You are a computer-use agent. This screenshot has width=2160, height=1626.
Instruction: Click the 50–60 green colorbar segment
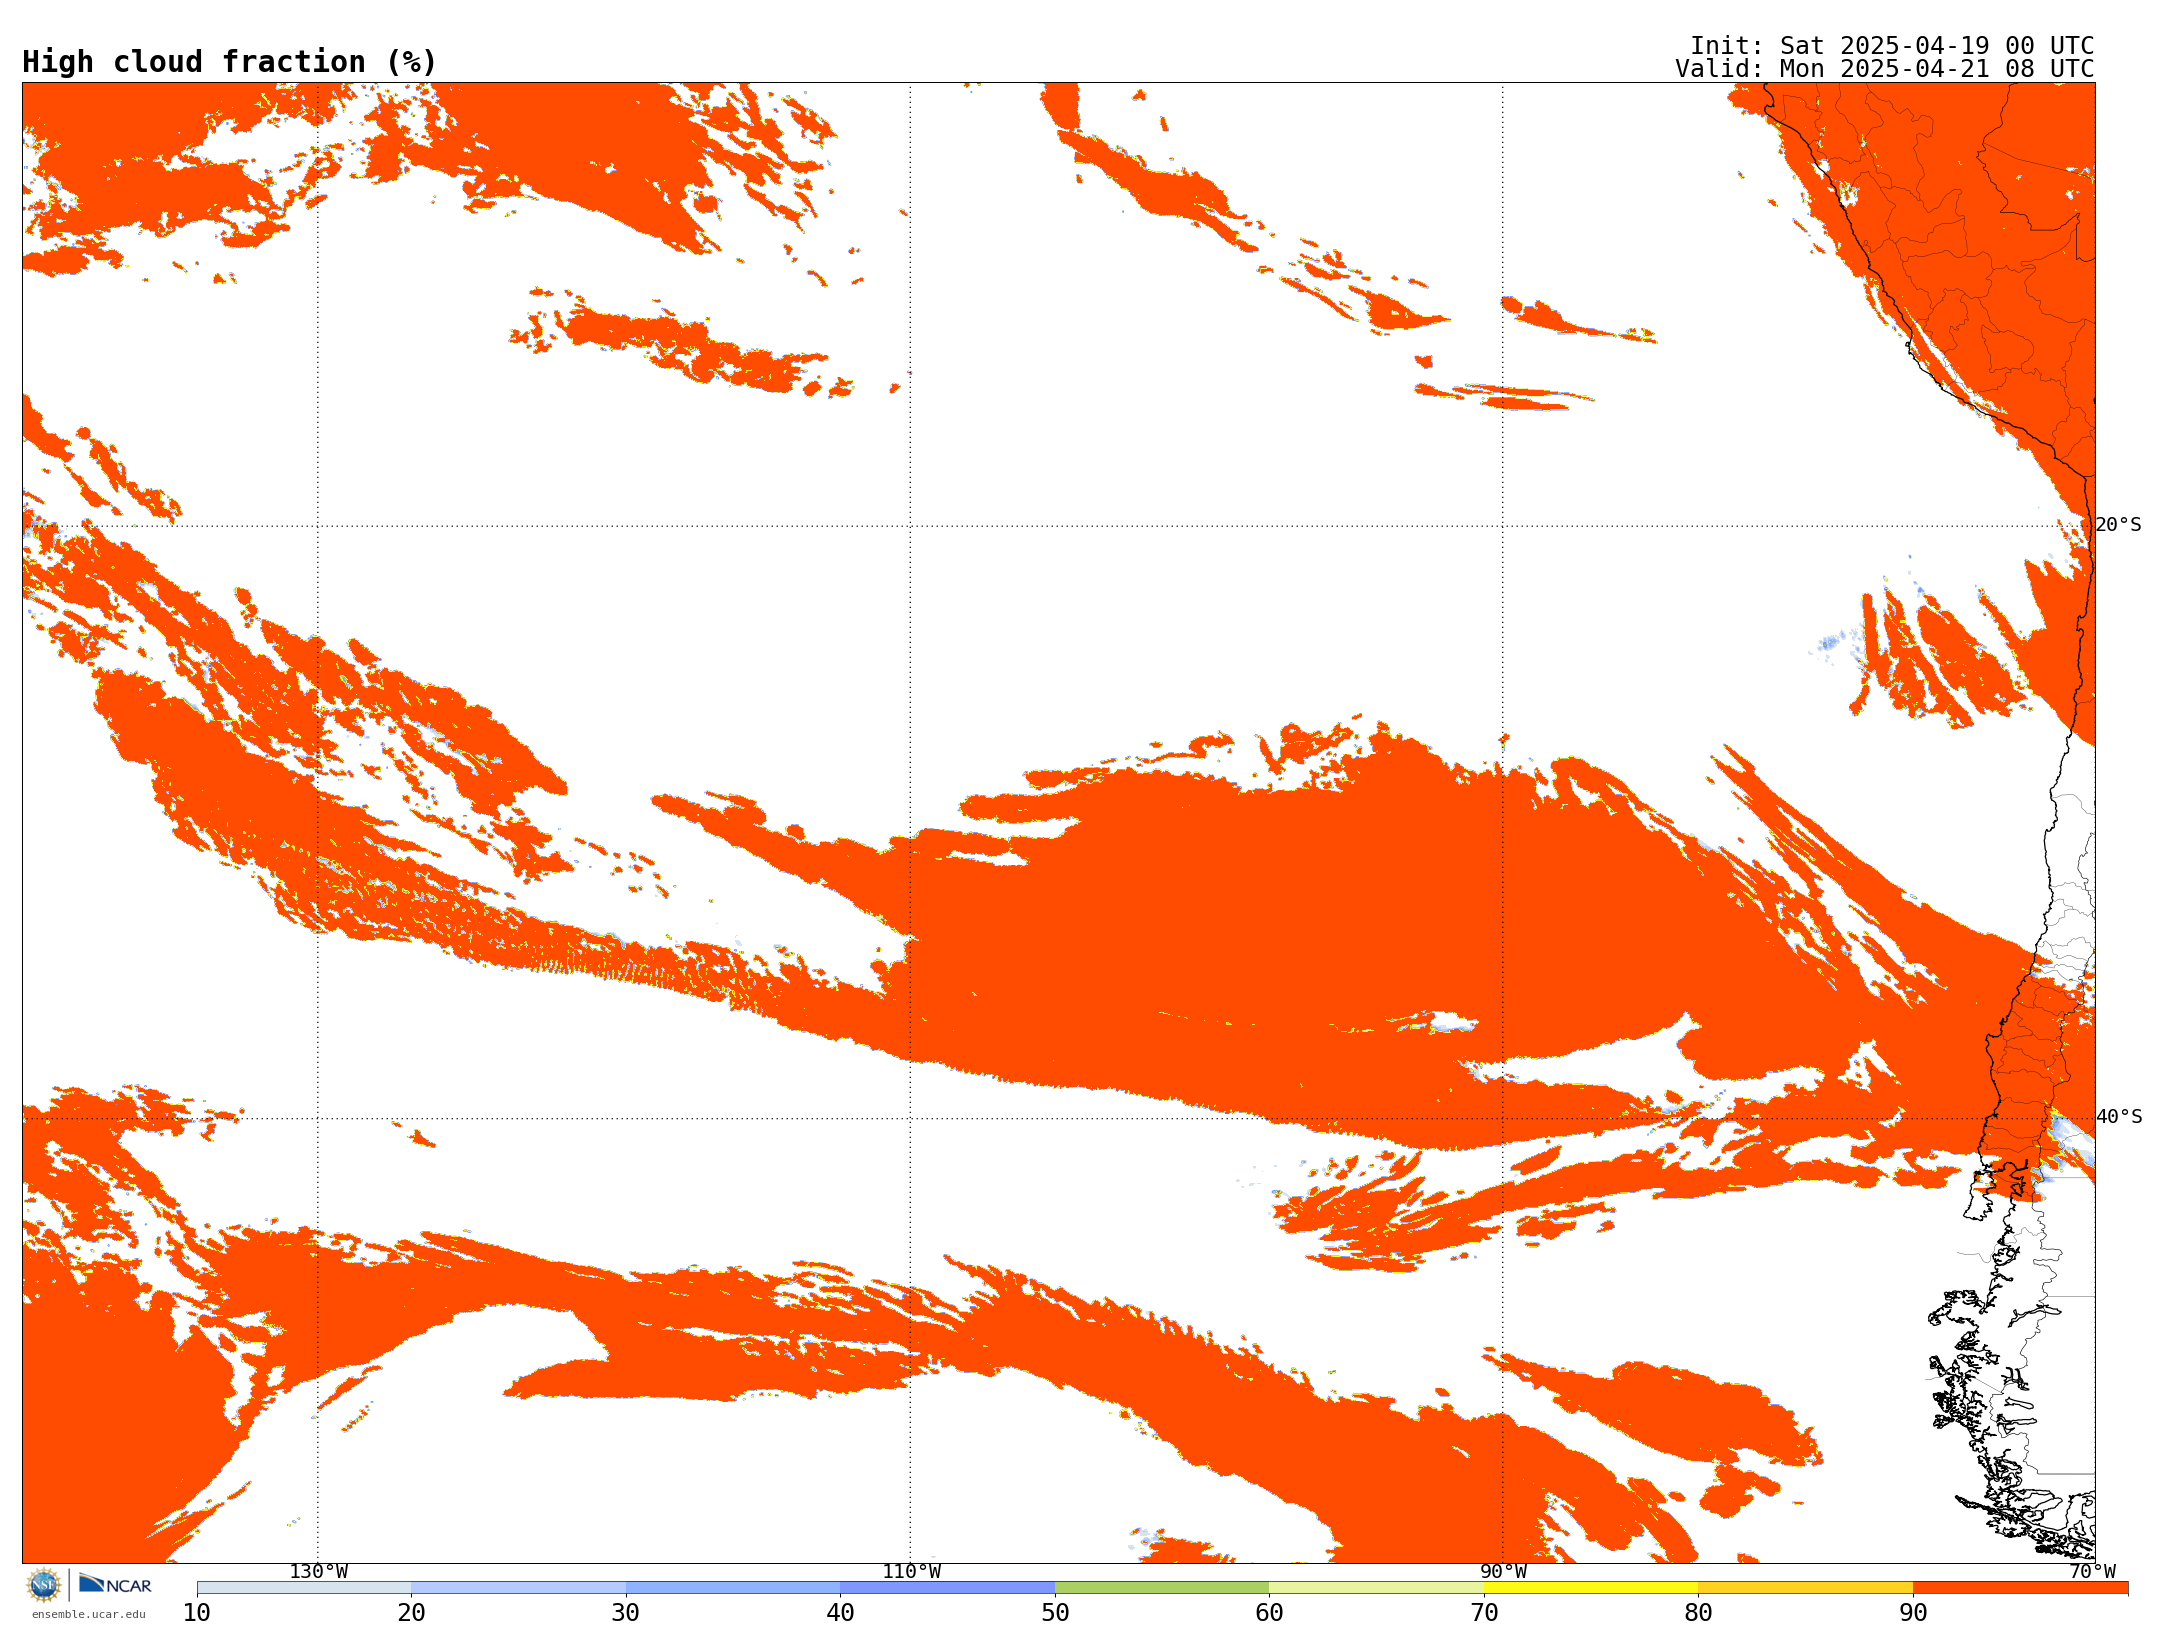(1162, 1588)
